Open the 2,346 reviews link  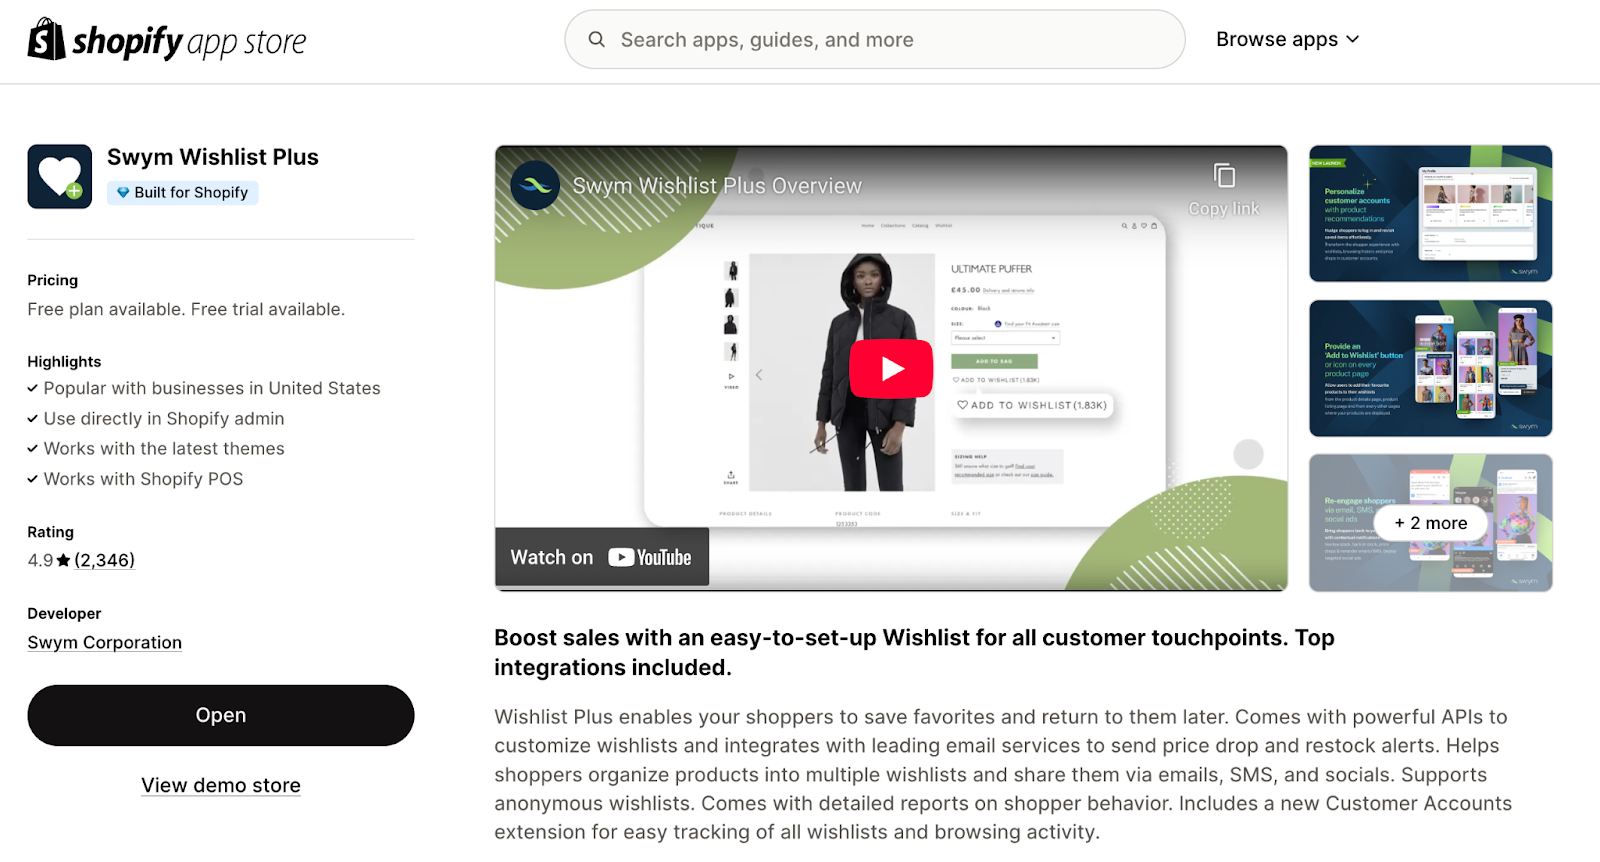pyautogui.click(x=105, y=560)
